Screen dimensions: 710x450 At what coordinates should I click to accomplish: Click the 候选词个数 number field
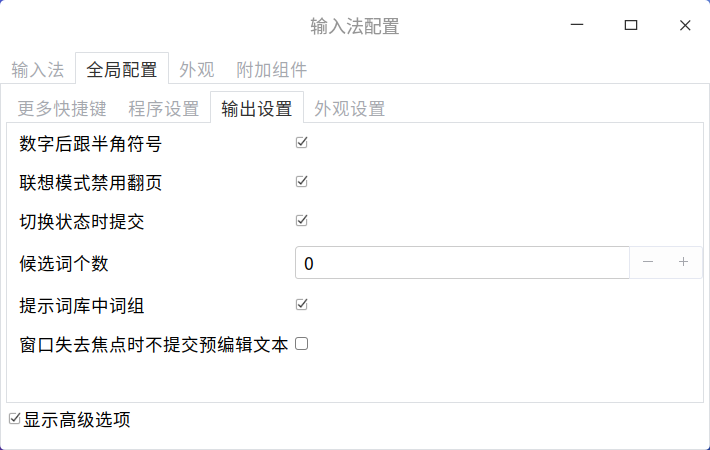462,263
